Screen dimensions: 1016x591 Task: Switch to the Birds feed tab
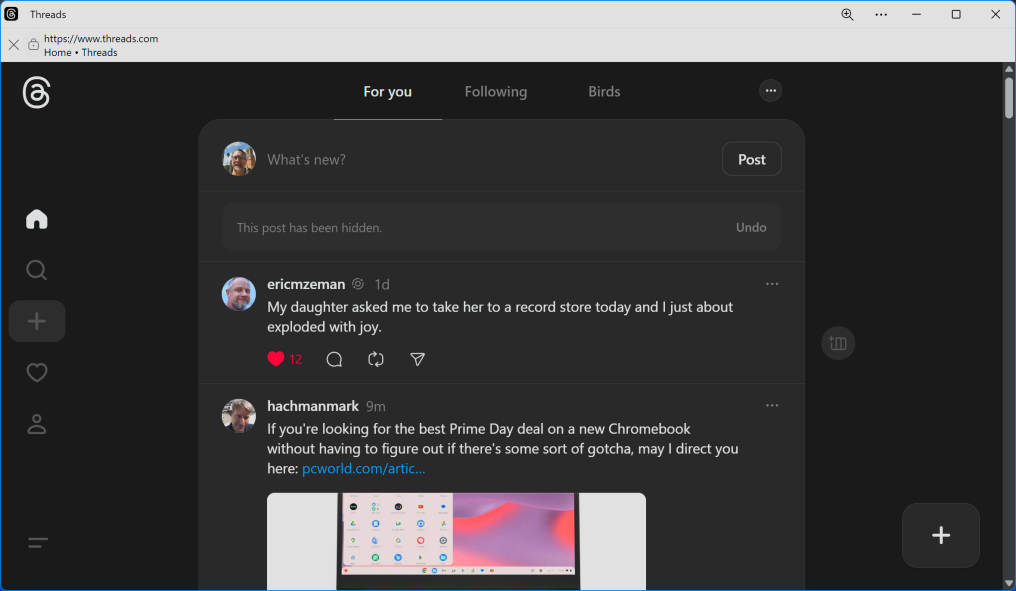604,92
